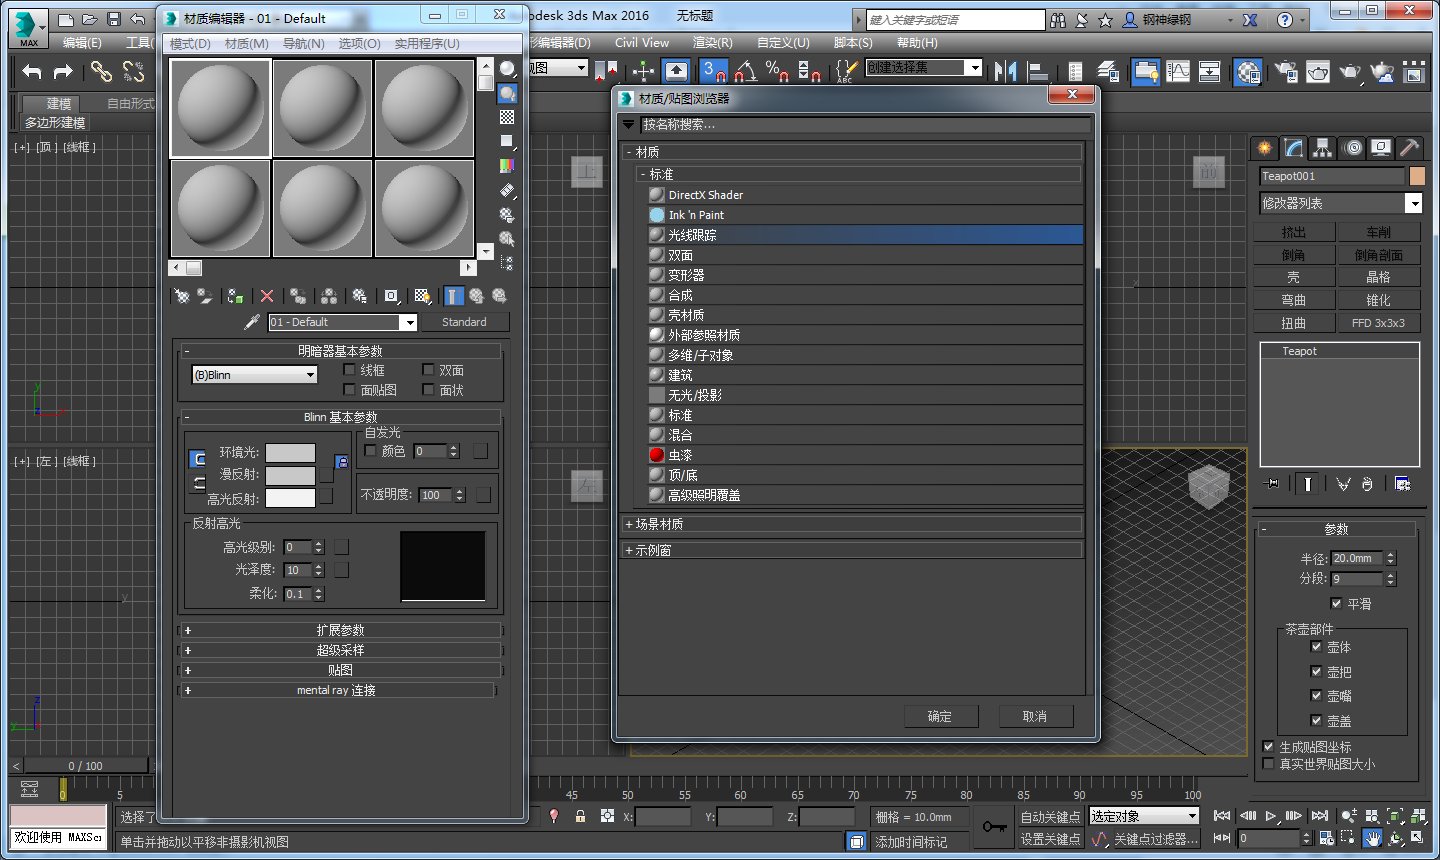
Task: Click the Make Preview film icon
Action: coord(508,190)
